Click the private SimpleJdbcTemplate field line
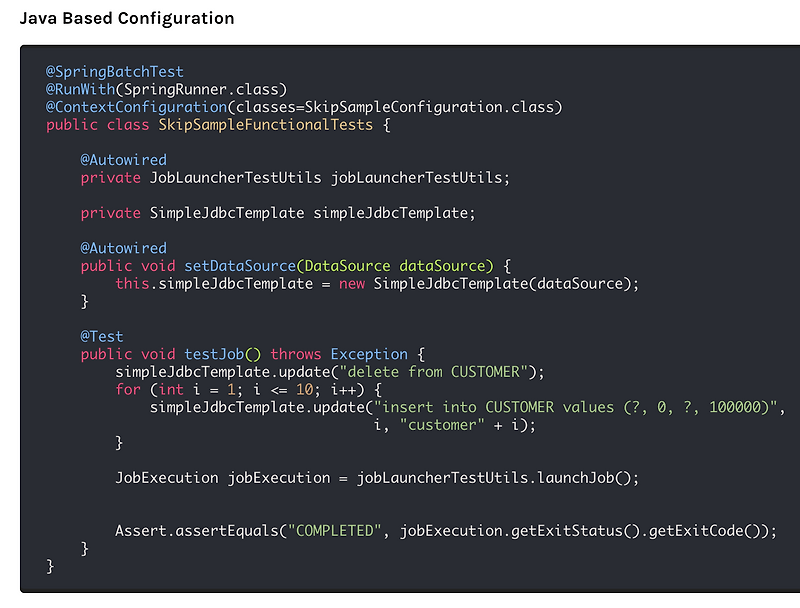This screenshot has height=608, width=800. pyautogui.click(x=278, y=213)
